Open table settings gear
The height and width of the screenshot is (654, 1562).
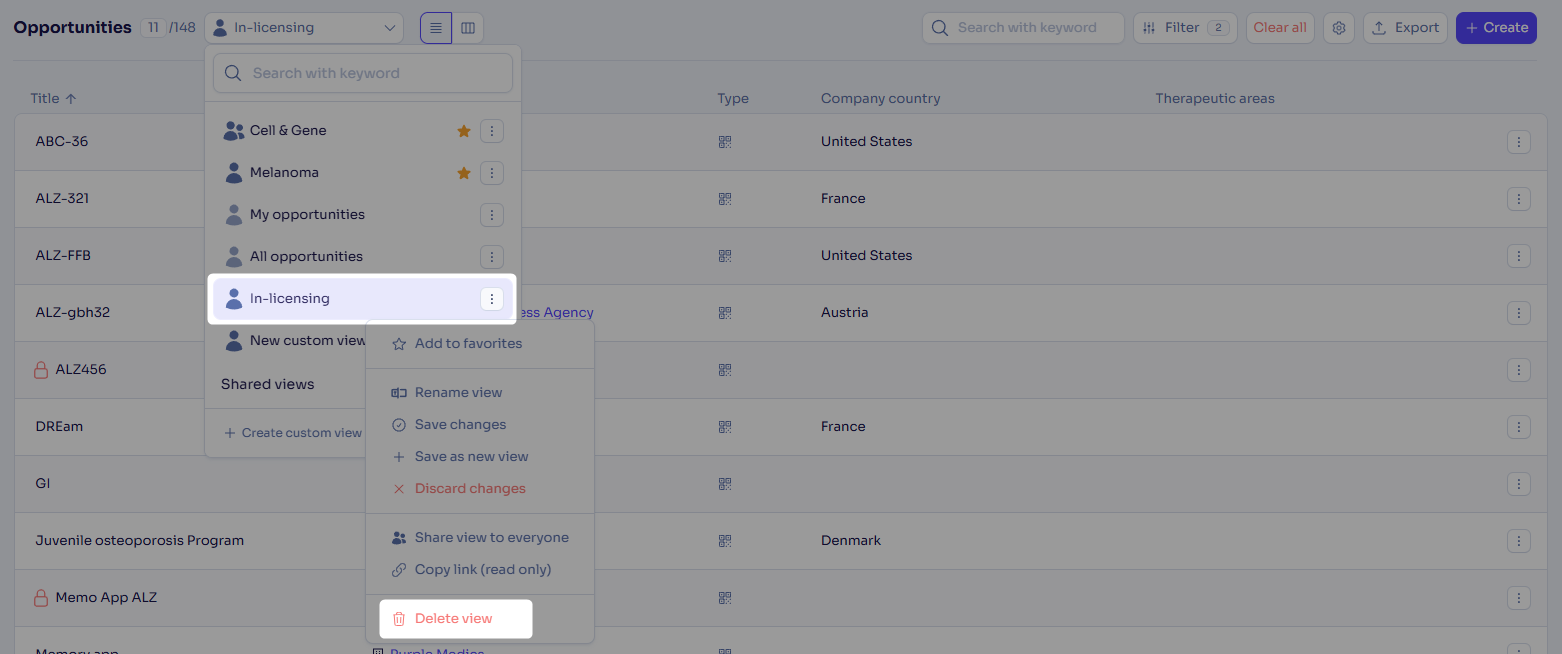(1339, 28)
